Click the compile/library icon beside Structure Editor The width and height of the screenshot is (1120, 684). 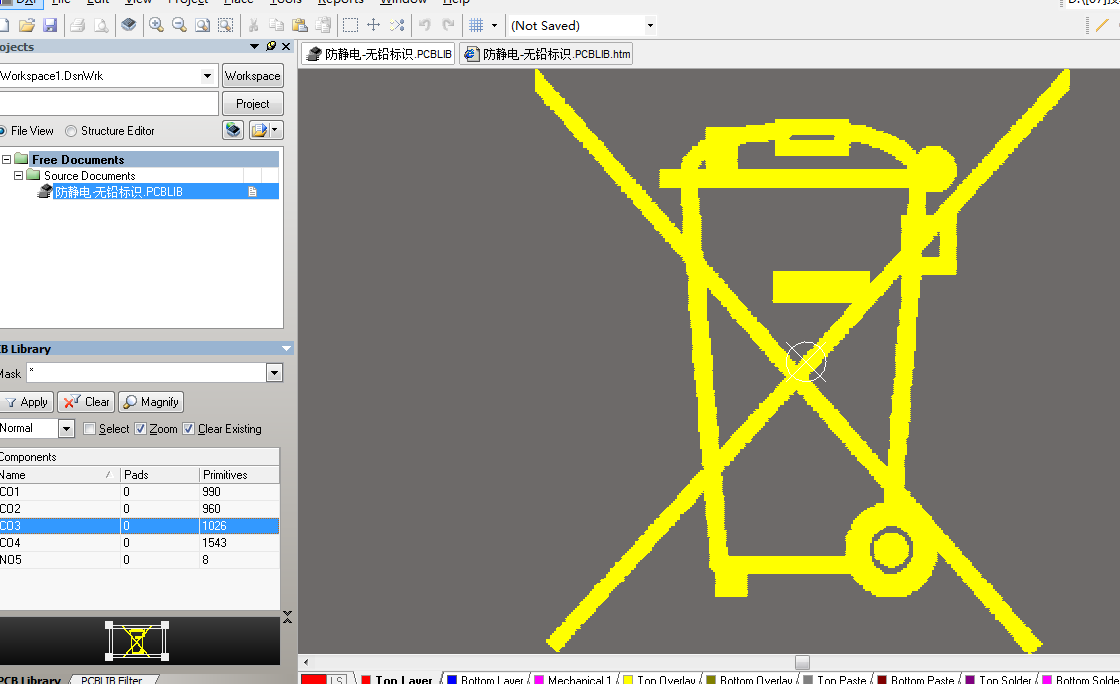pos(233,130)
